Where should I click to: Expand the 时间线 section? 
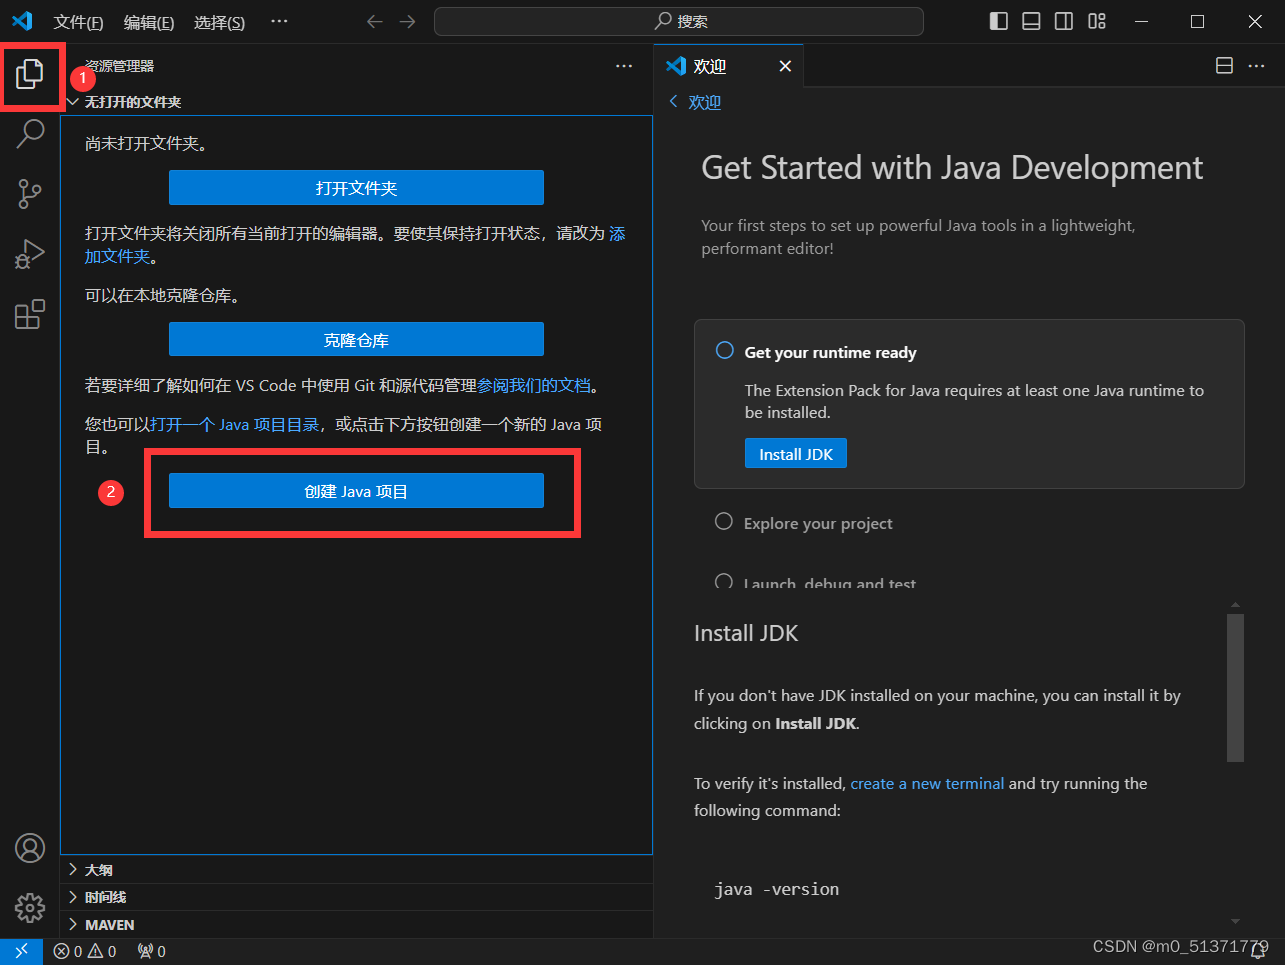[73, 897]
